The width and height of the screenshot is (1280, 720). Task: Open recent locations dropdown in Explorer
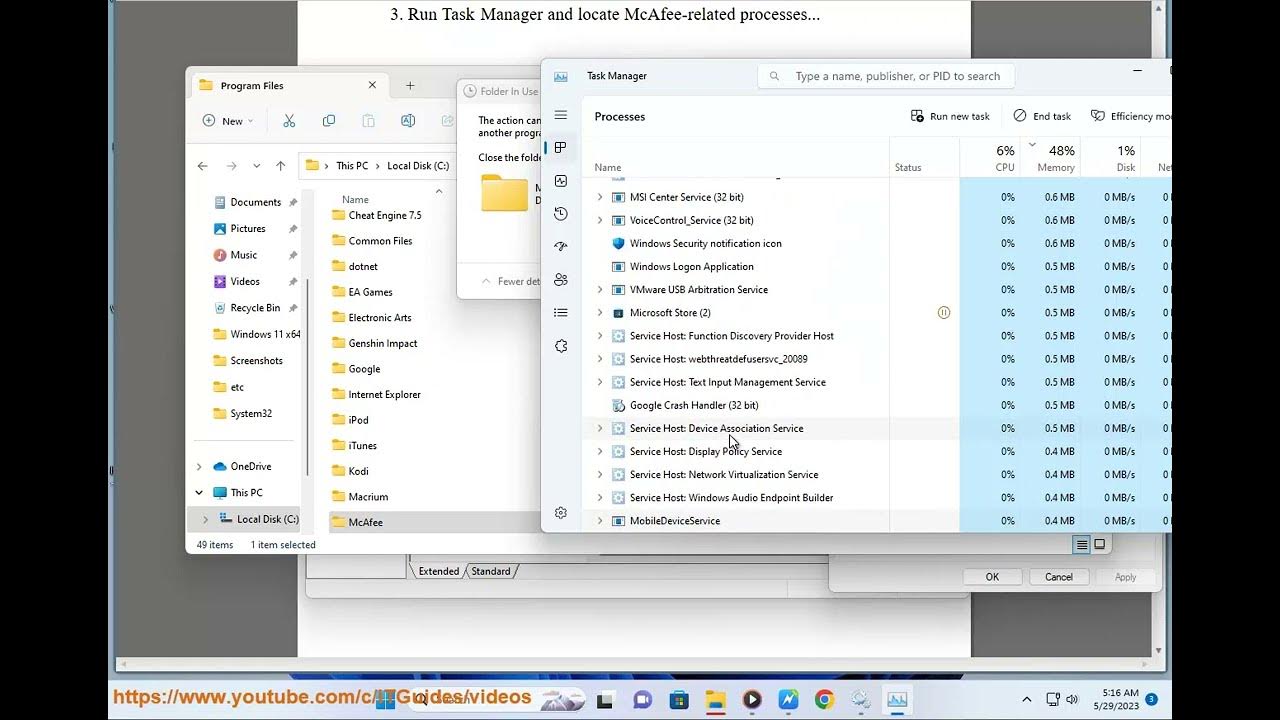tap(256, 166)
